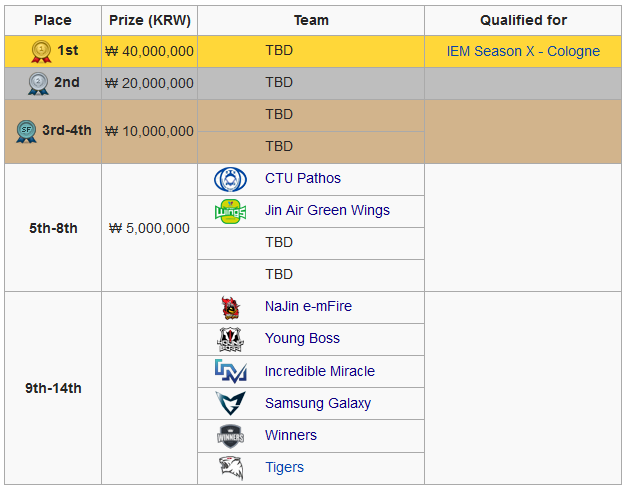627x488 pixels.
Task: Click the Winners shield logo
Action: coord(230,436)
